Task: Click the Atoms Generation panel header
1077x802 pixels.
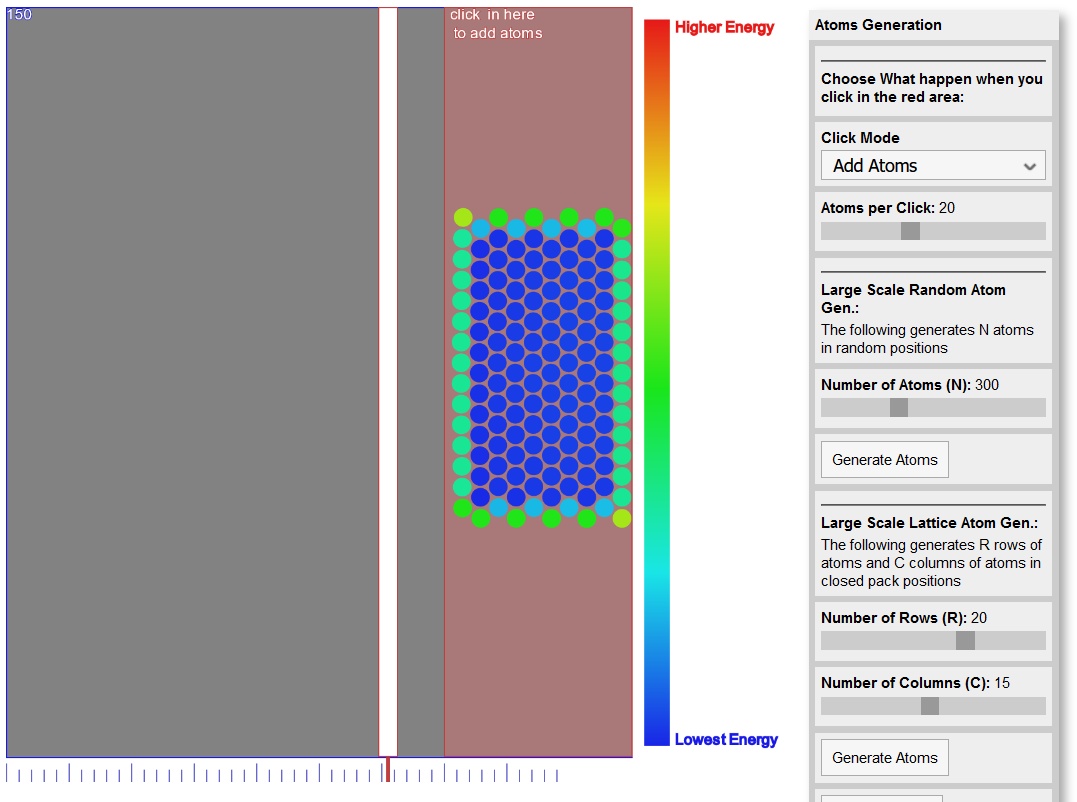Action: coord(878,25)
